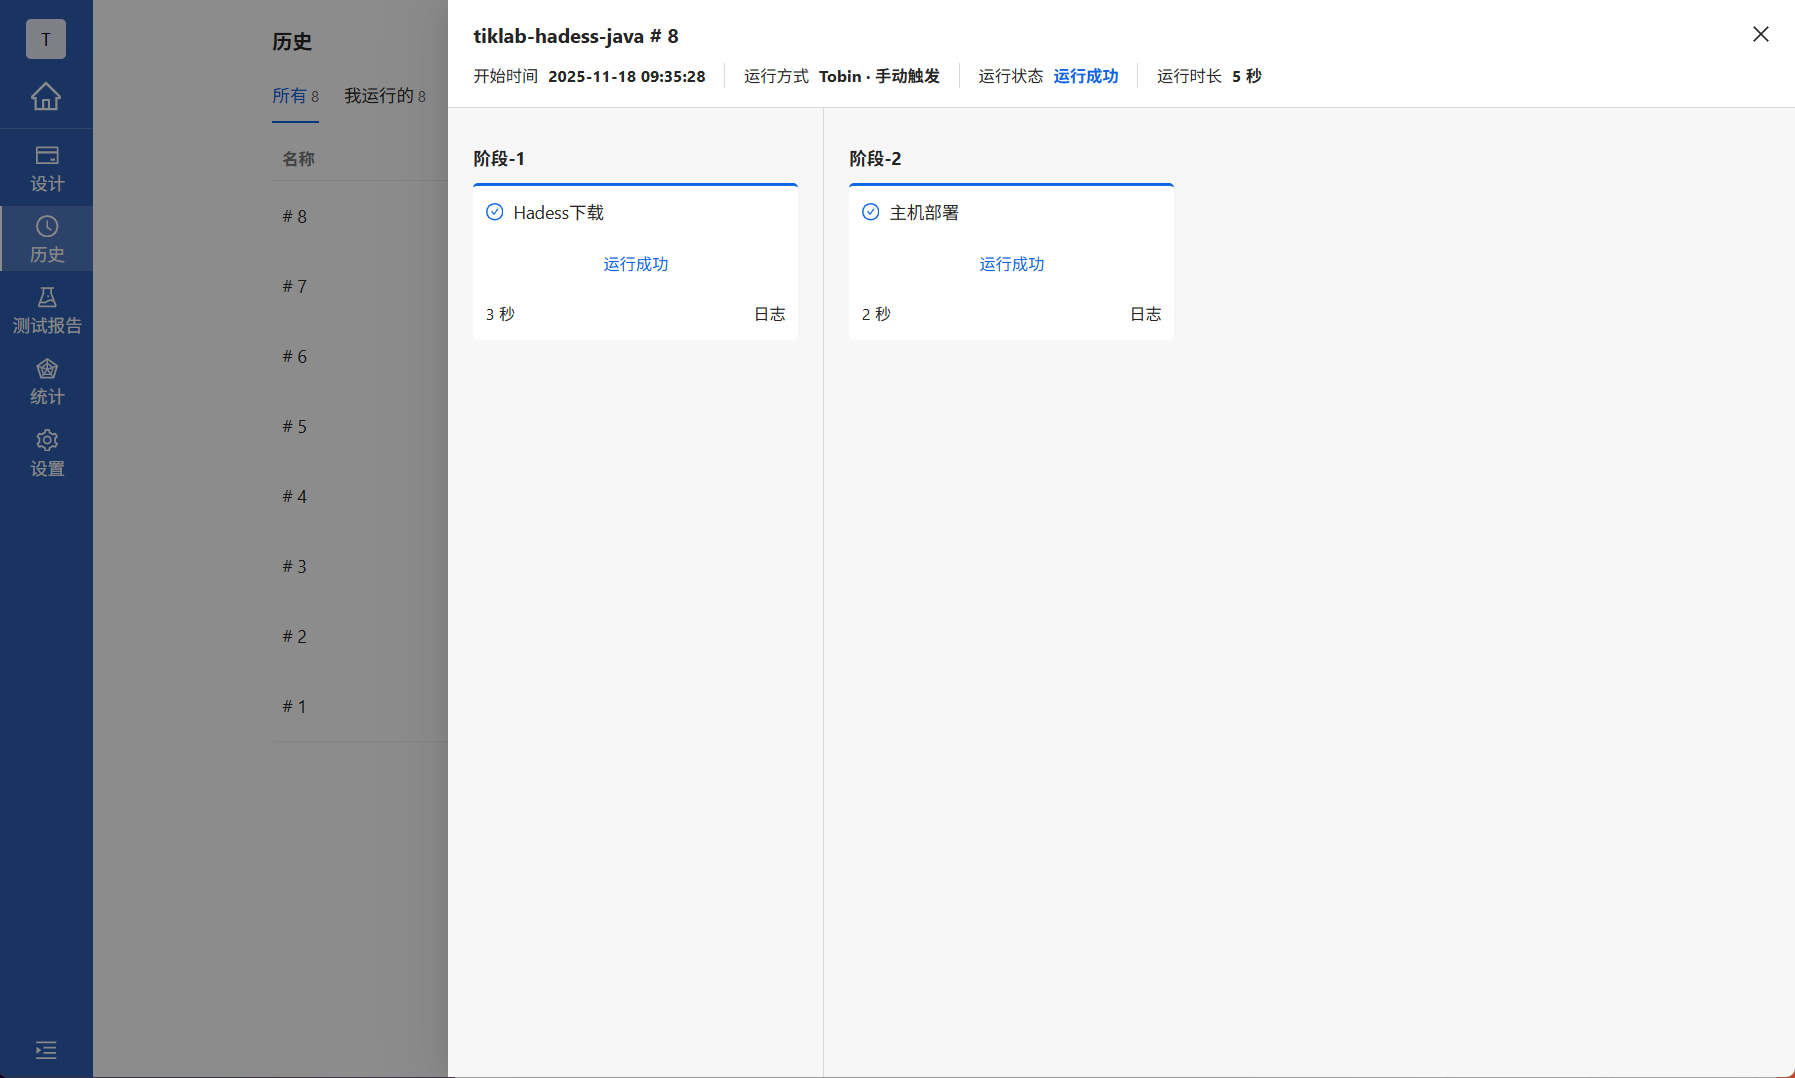The width and height of the screenshot is (1795, 1078).
Task: Open the 设置 settings gear
Action: pyautogui.click(x=46, y=454)
